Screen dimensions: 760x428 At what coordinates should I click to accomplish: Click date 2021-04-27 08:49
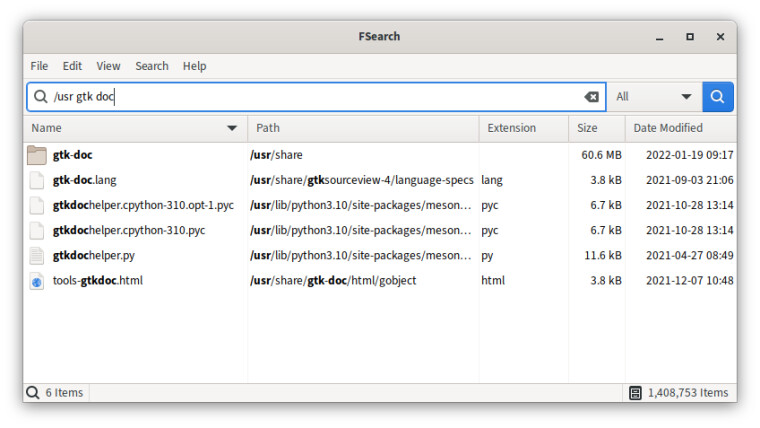point(689,256)
